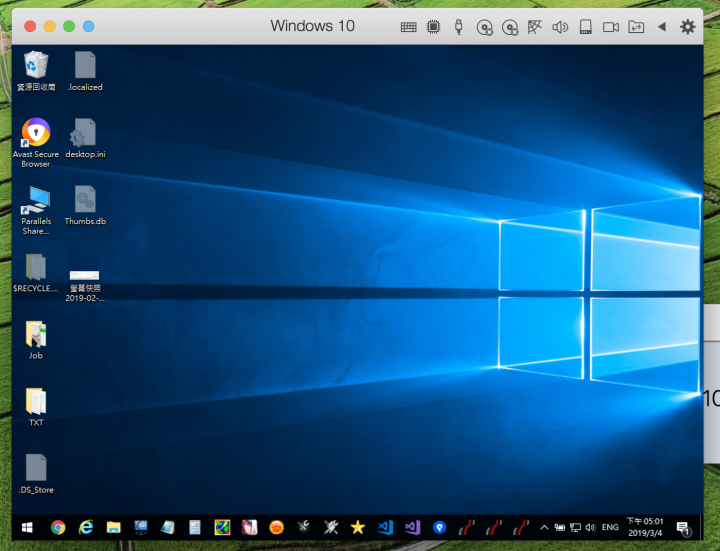Select the Parallels Shared Folders shortcut

(36, 210)
